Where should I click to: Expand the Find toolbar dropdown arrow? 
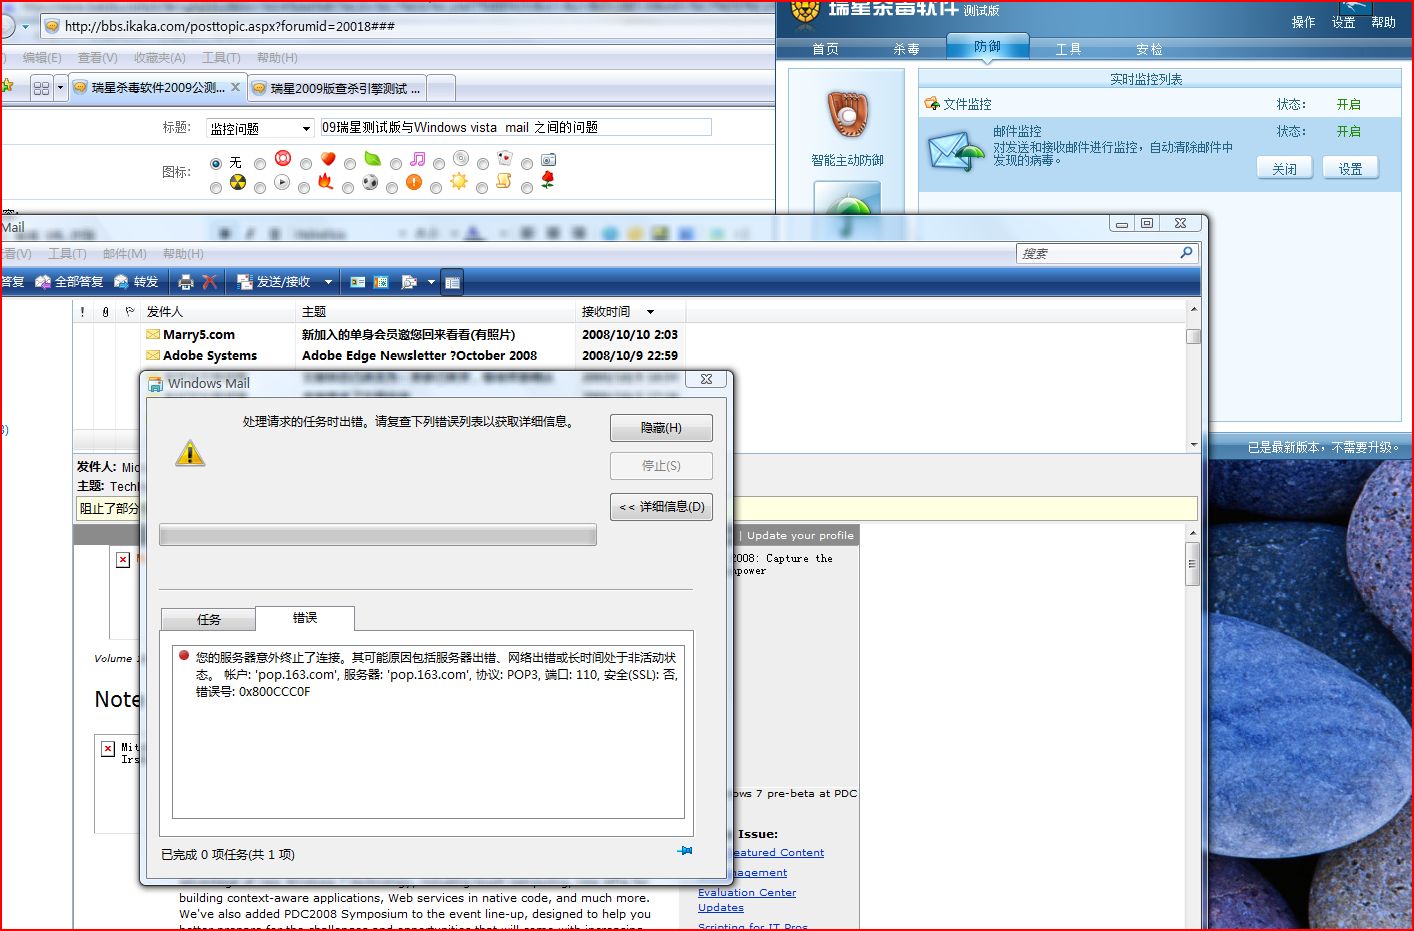click(x=431, y=282)
